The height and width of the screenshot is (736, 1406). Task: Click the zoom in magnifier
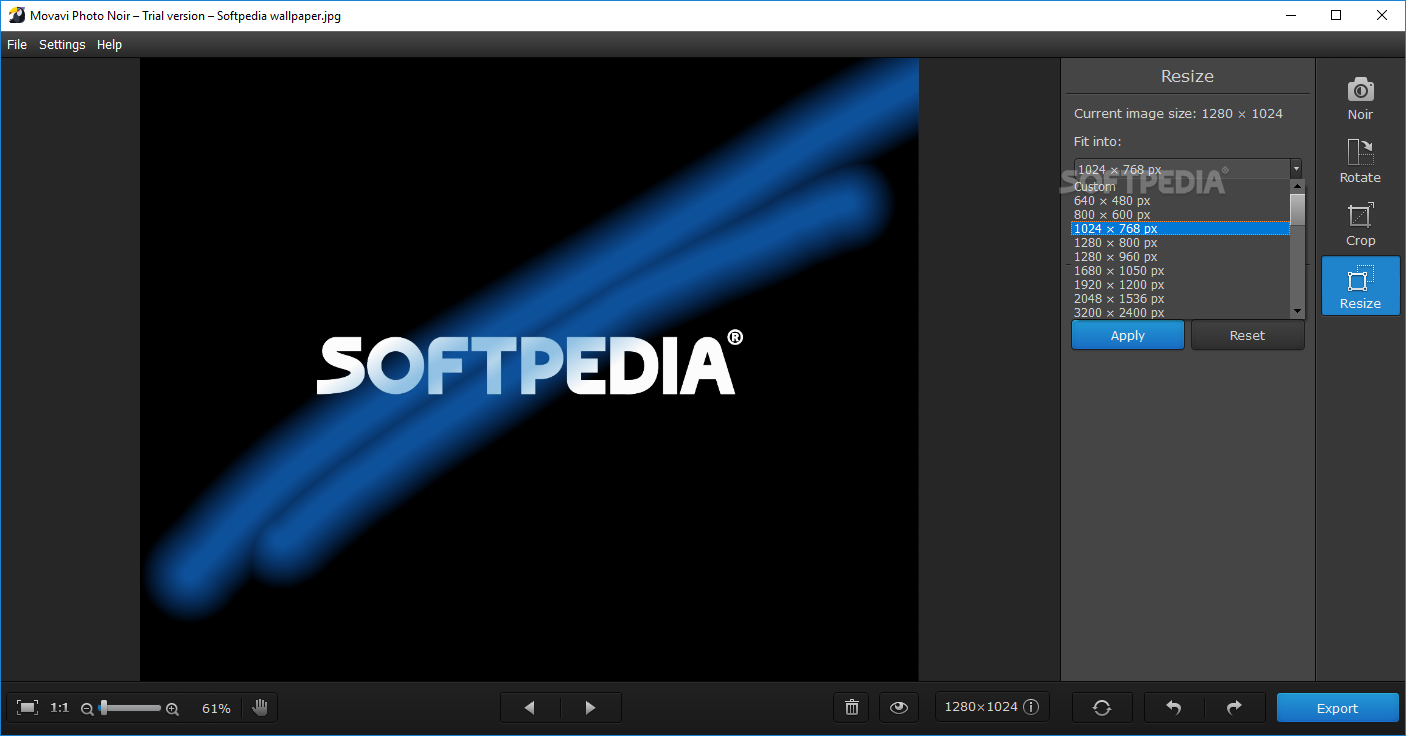tap(172, 709)
